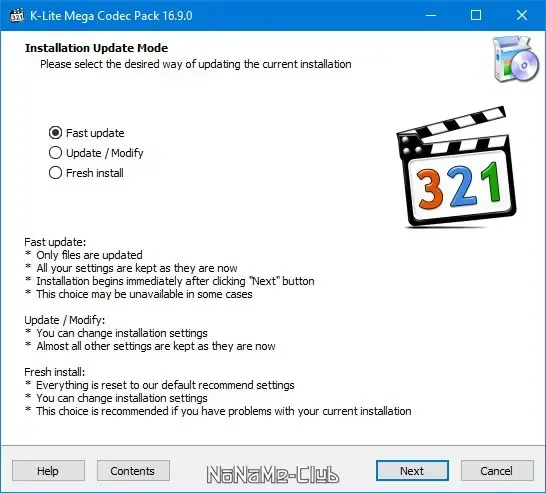Click the 'Fast update:' description heading

click(55, 242)
